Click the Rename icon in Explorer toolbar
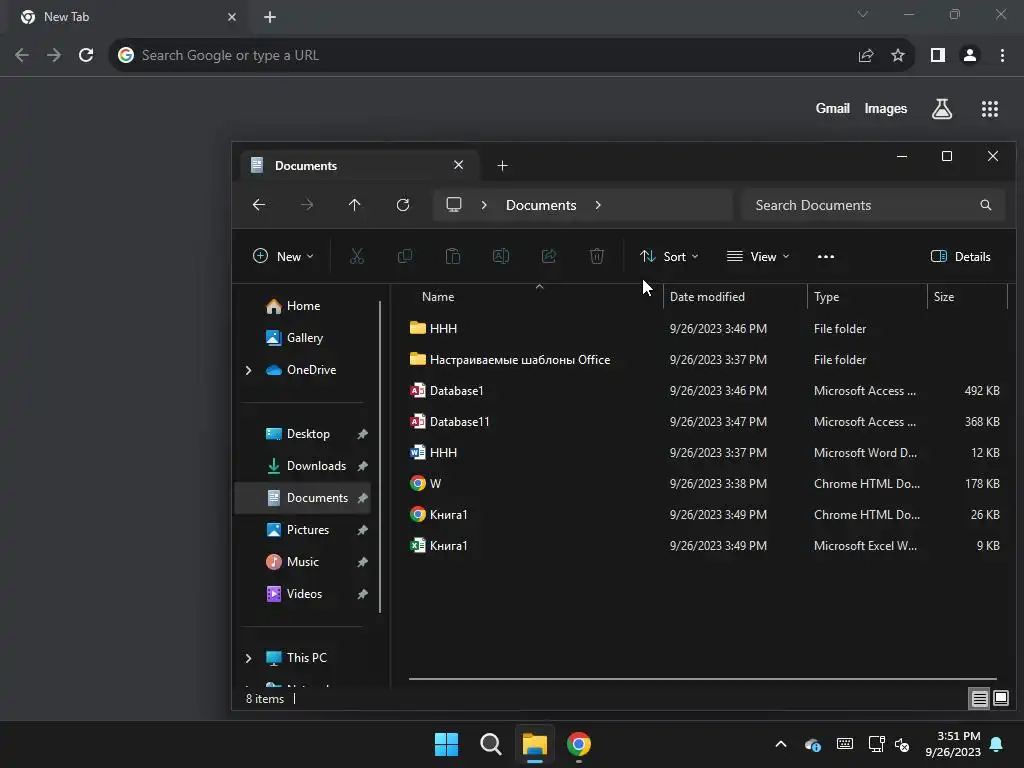The image size is (1024, 768). click(501, 256)
